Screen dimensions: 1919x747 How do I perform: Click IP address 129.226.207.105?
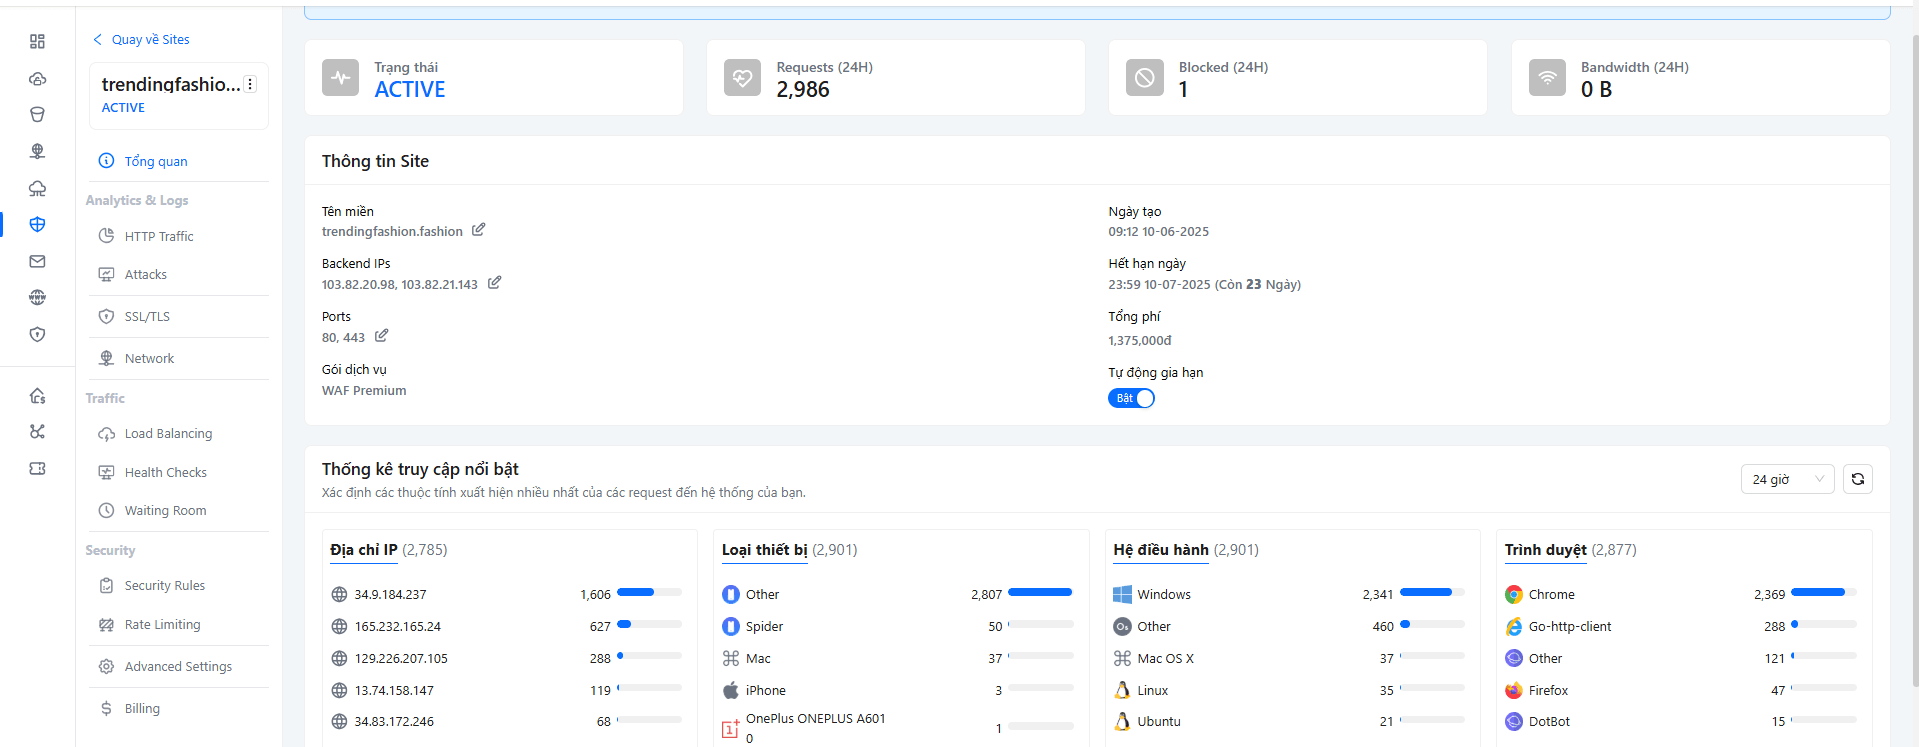tap(401, 658)
